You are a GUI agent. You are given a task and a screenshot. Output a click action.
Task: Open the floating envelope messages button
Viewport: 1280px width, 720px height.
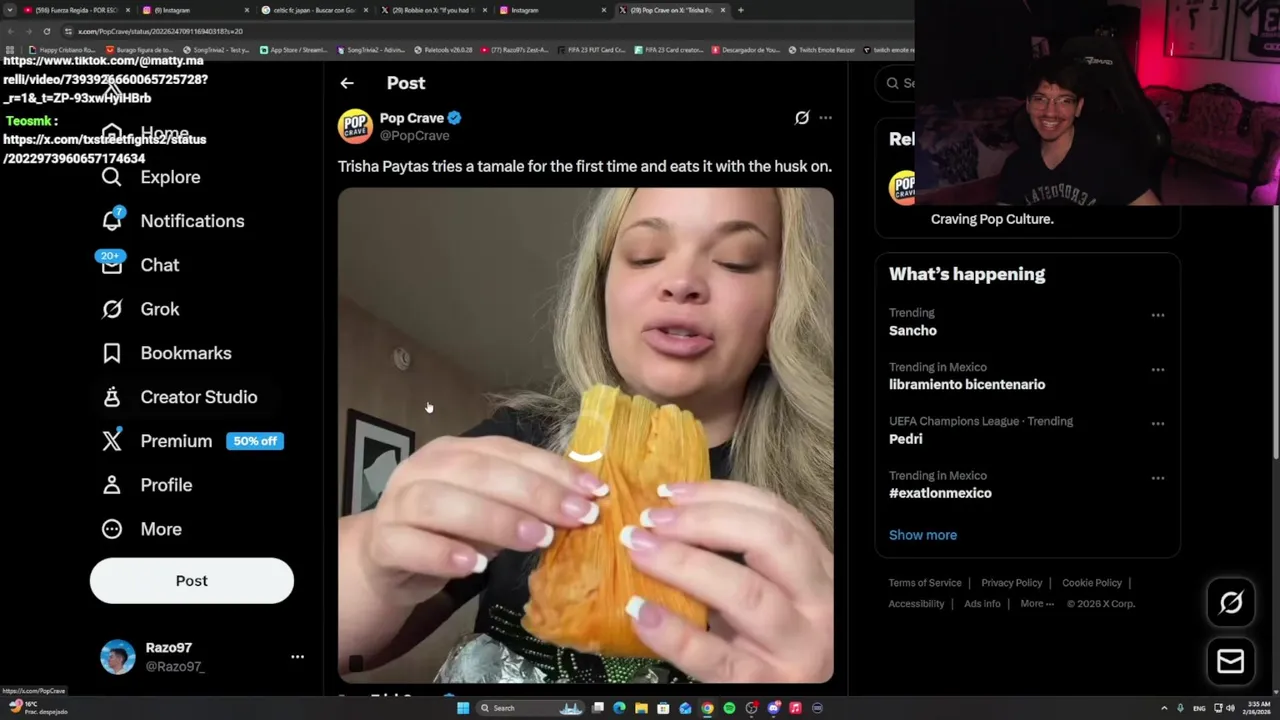point(1230,661)
